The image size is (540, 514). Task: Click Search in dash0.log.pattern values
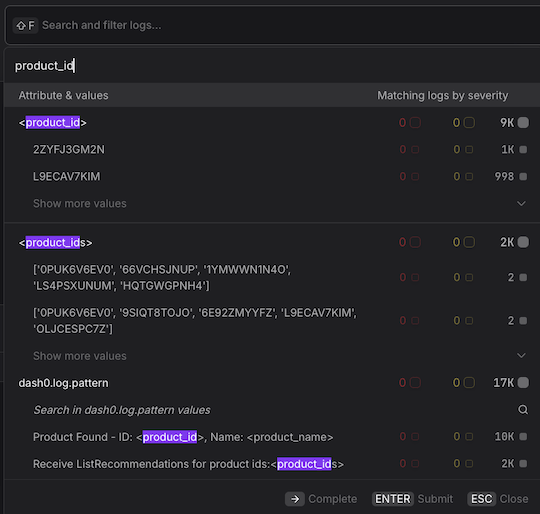[122, 410]
